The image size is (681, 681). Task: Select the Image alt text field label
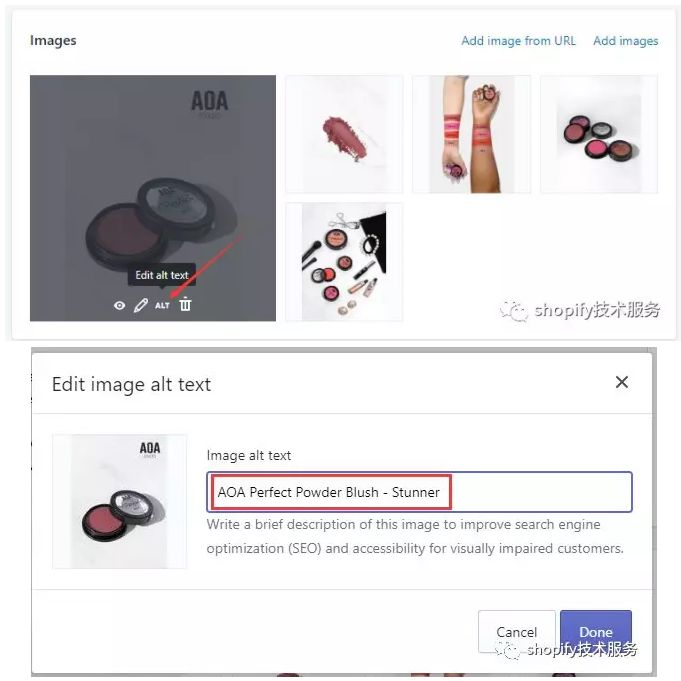249,455
